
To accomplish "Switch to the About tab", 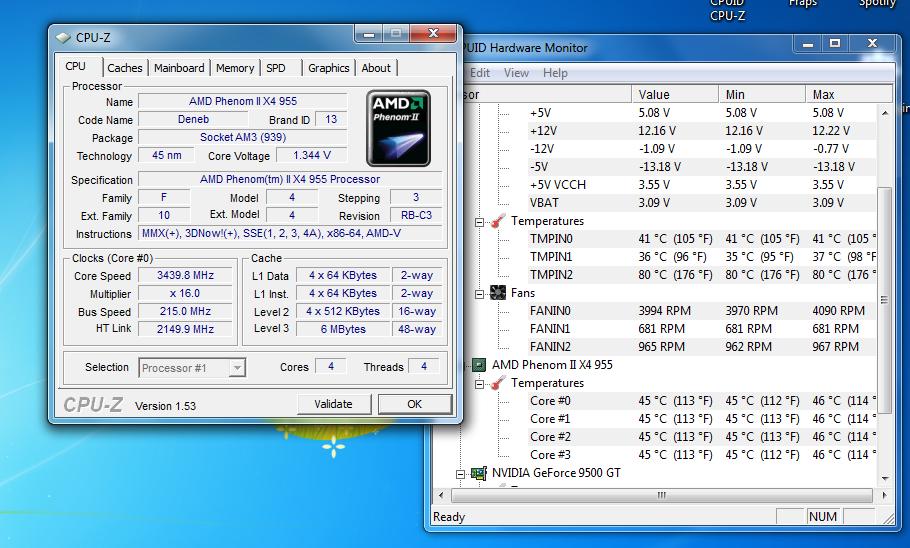I will [376, 68].
